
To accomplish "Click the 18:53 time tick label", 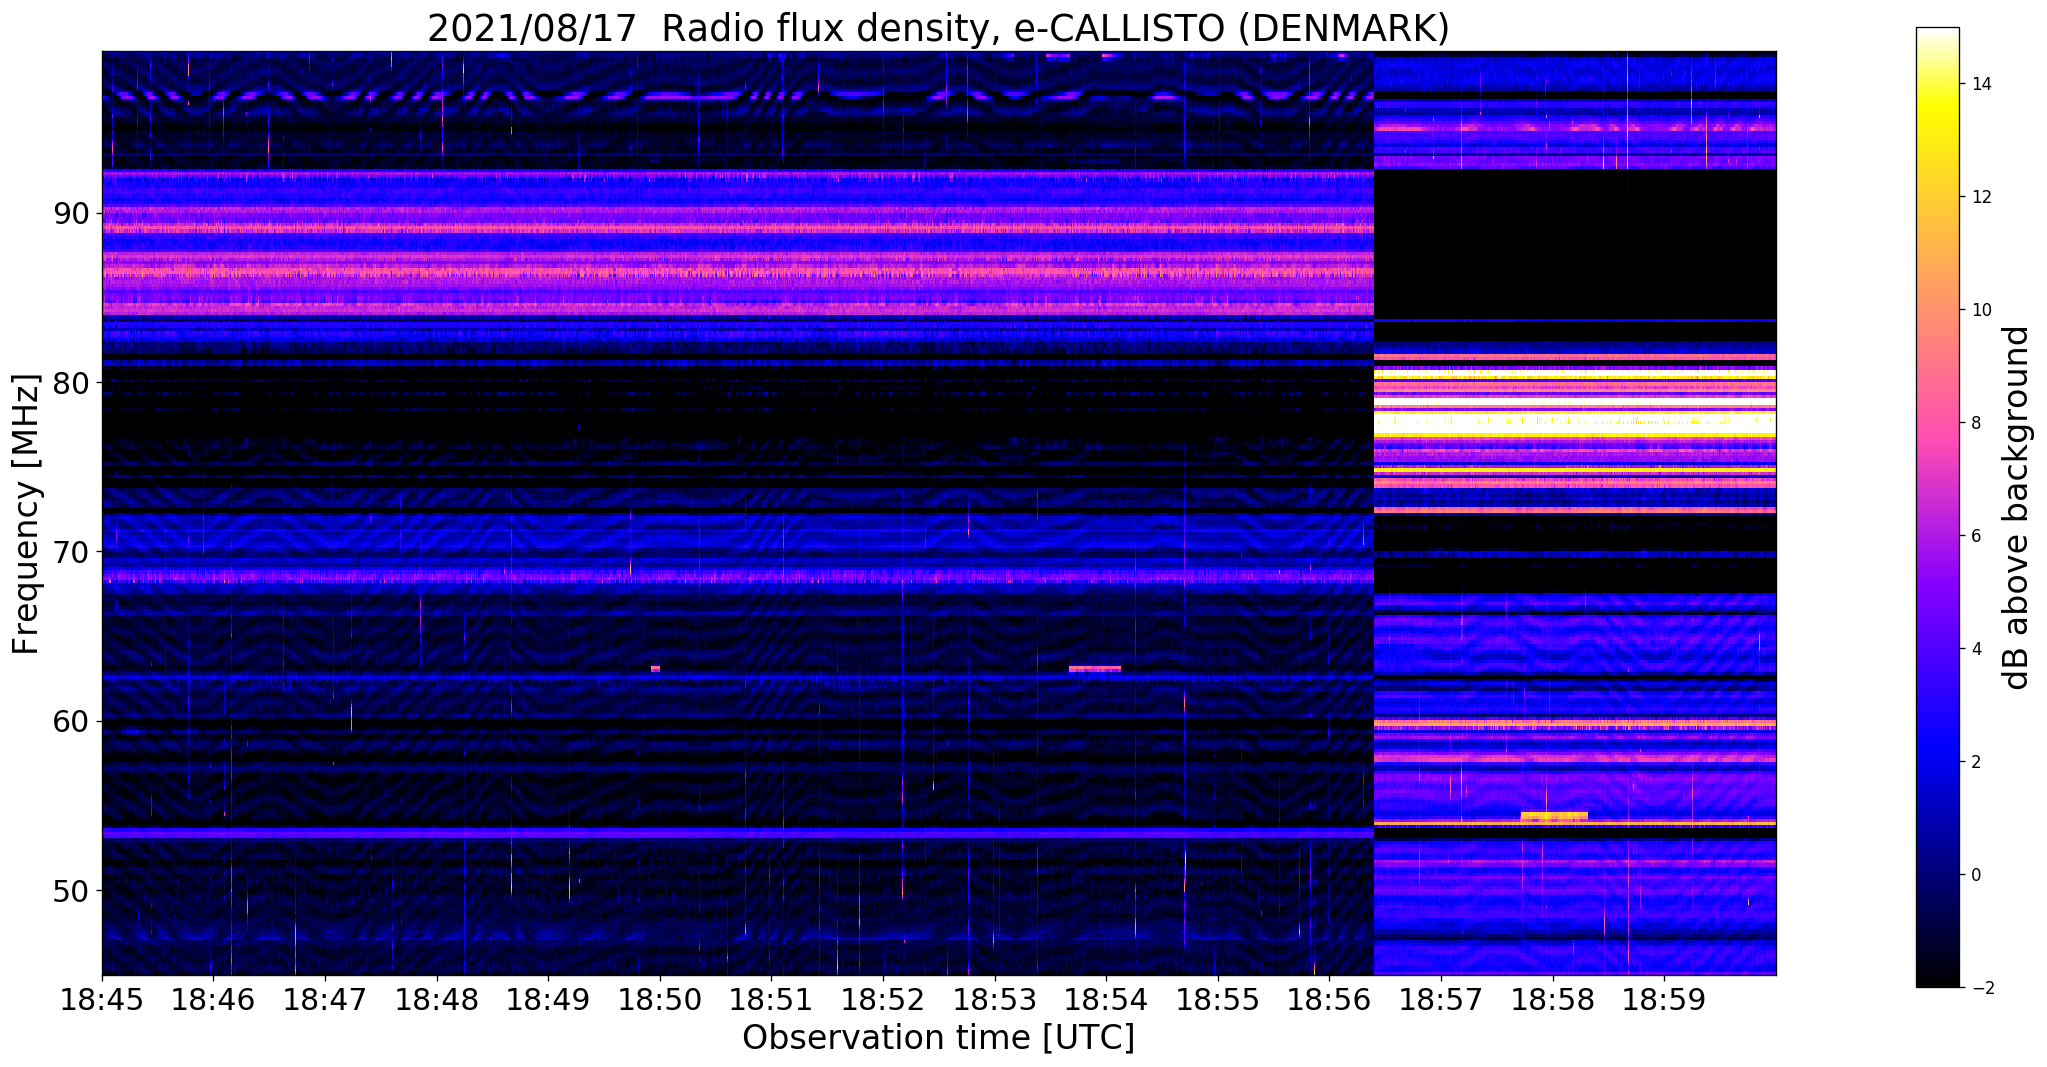I will point(994,1000).
